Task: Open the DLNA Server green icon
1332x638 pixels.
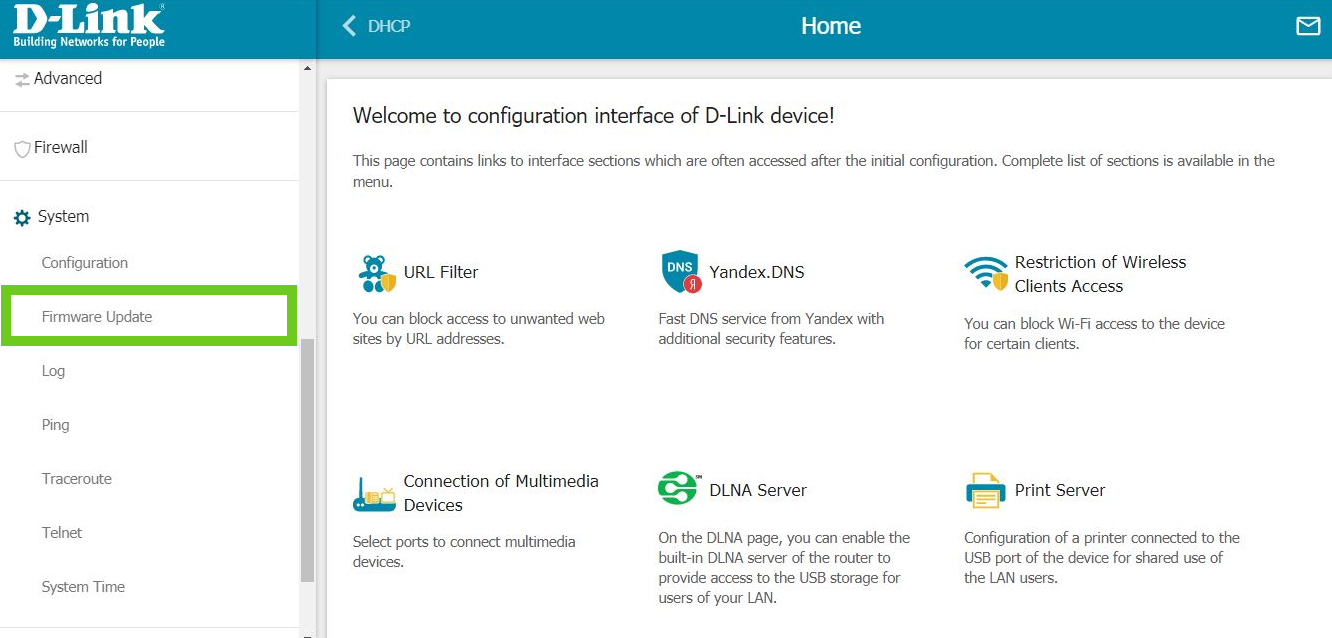Action: click(678, 490)
